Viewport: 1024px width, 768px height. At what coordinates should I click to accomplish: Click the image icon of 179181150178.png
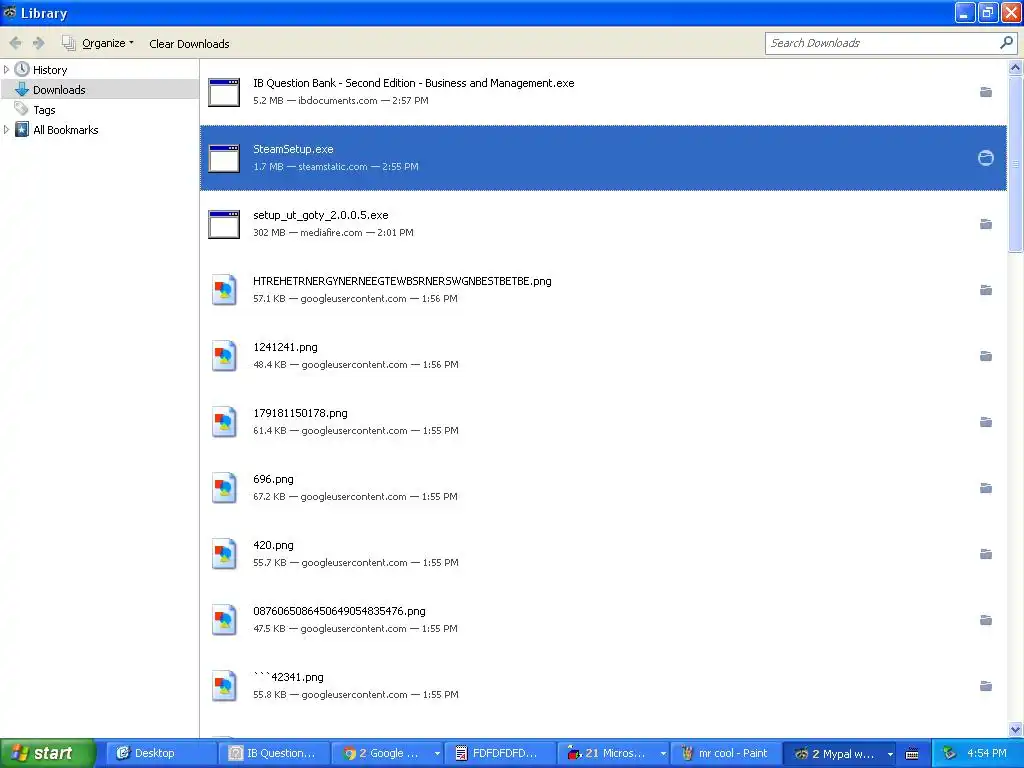point(224,422)
